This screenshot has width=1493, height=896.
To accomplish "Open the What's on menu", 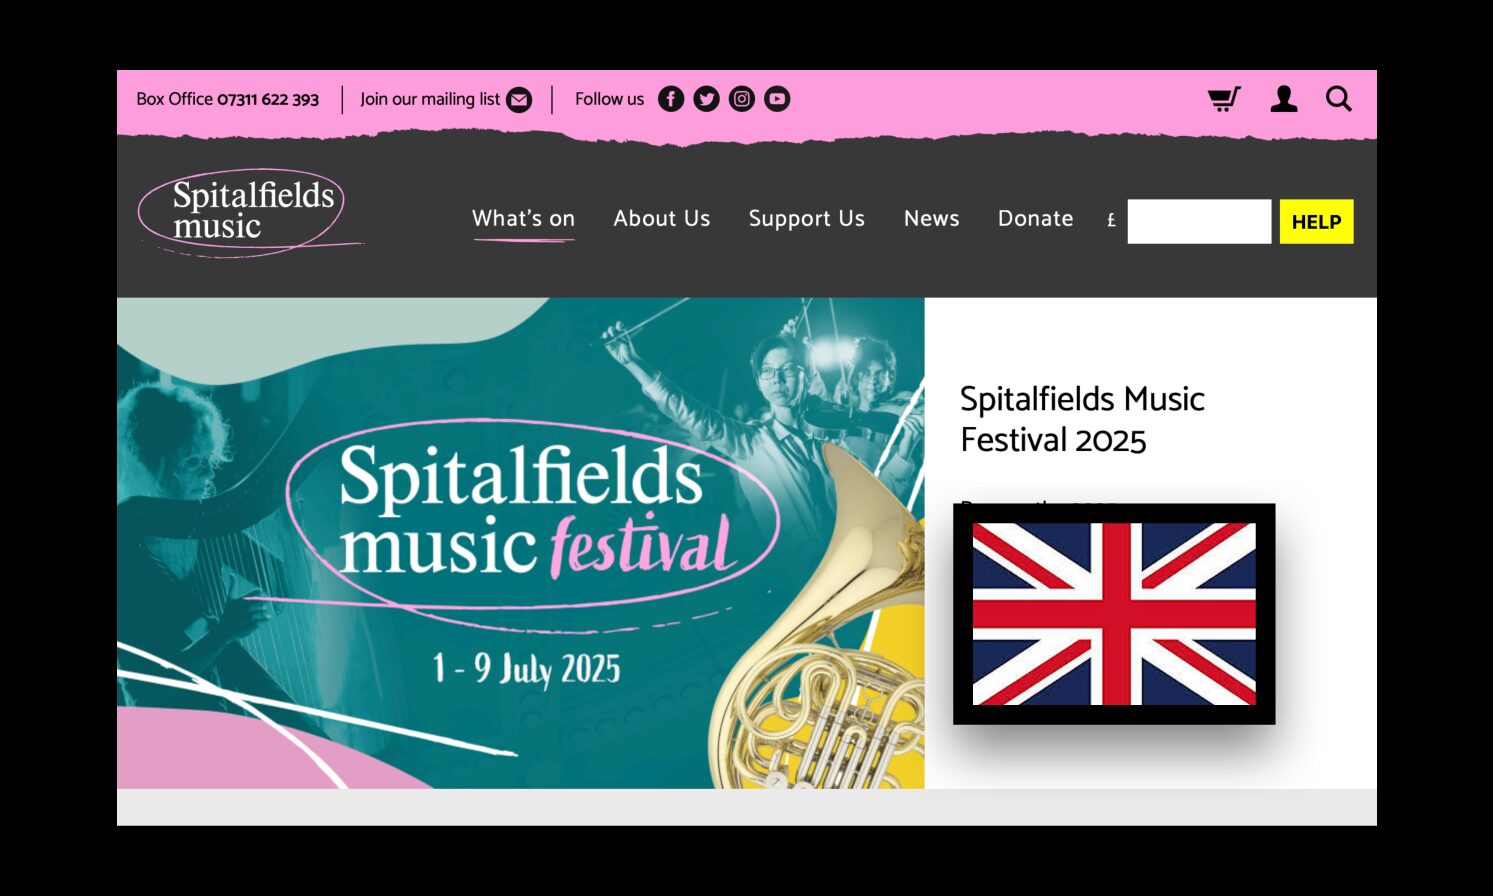I will (x=523, y=219).
